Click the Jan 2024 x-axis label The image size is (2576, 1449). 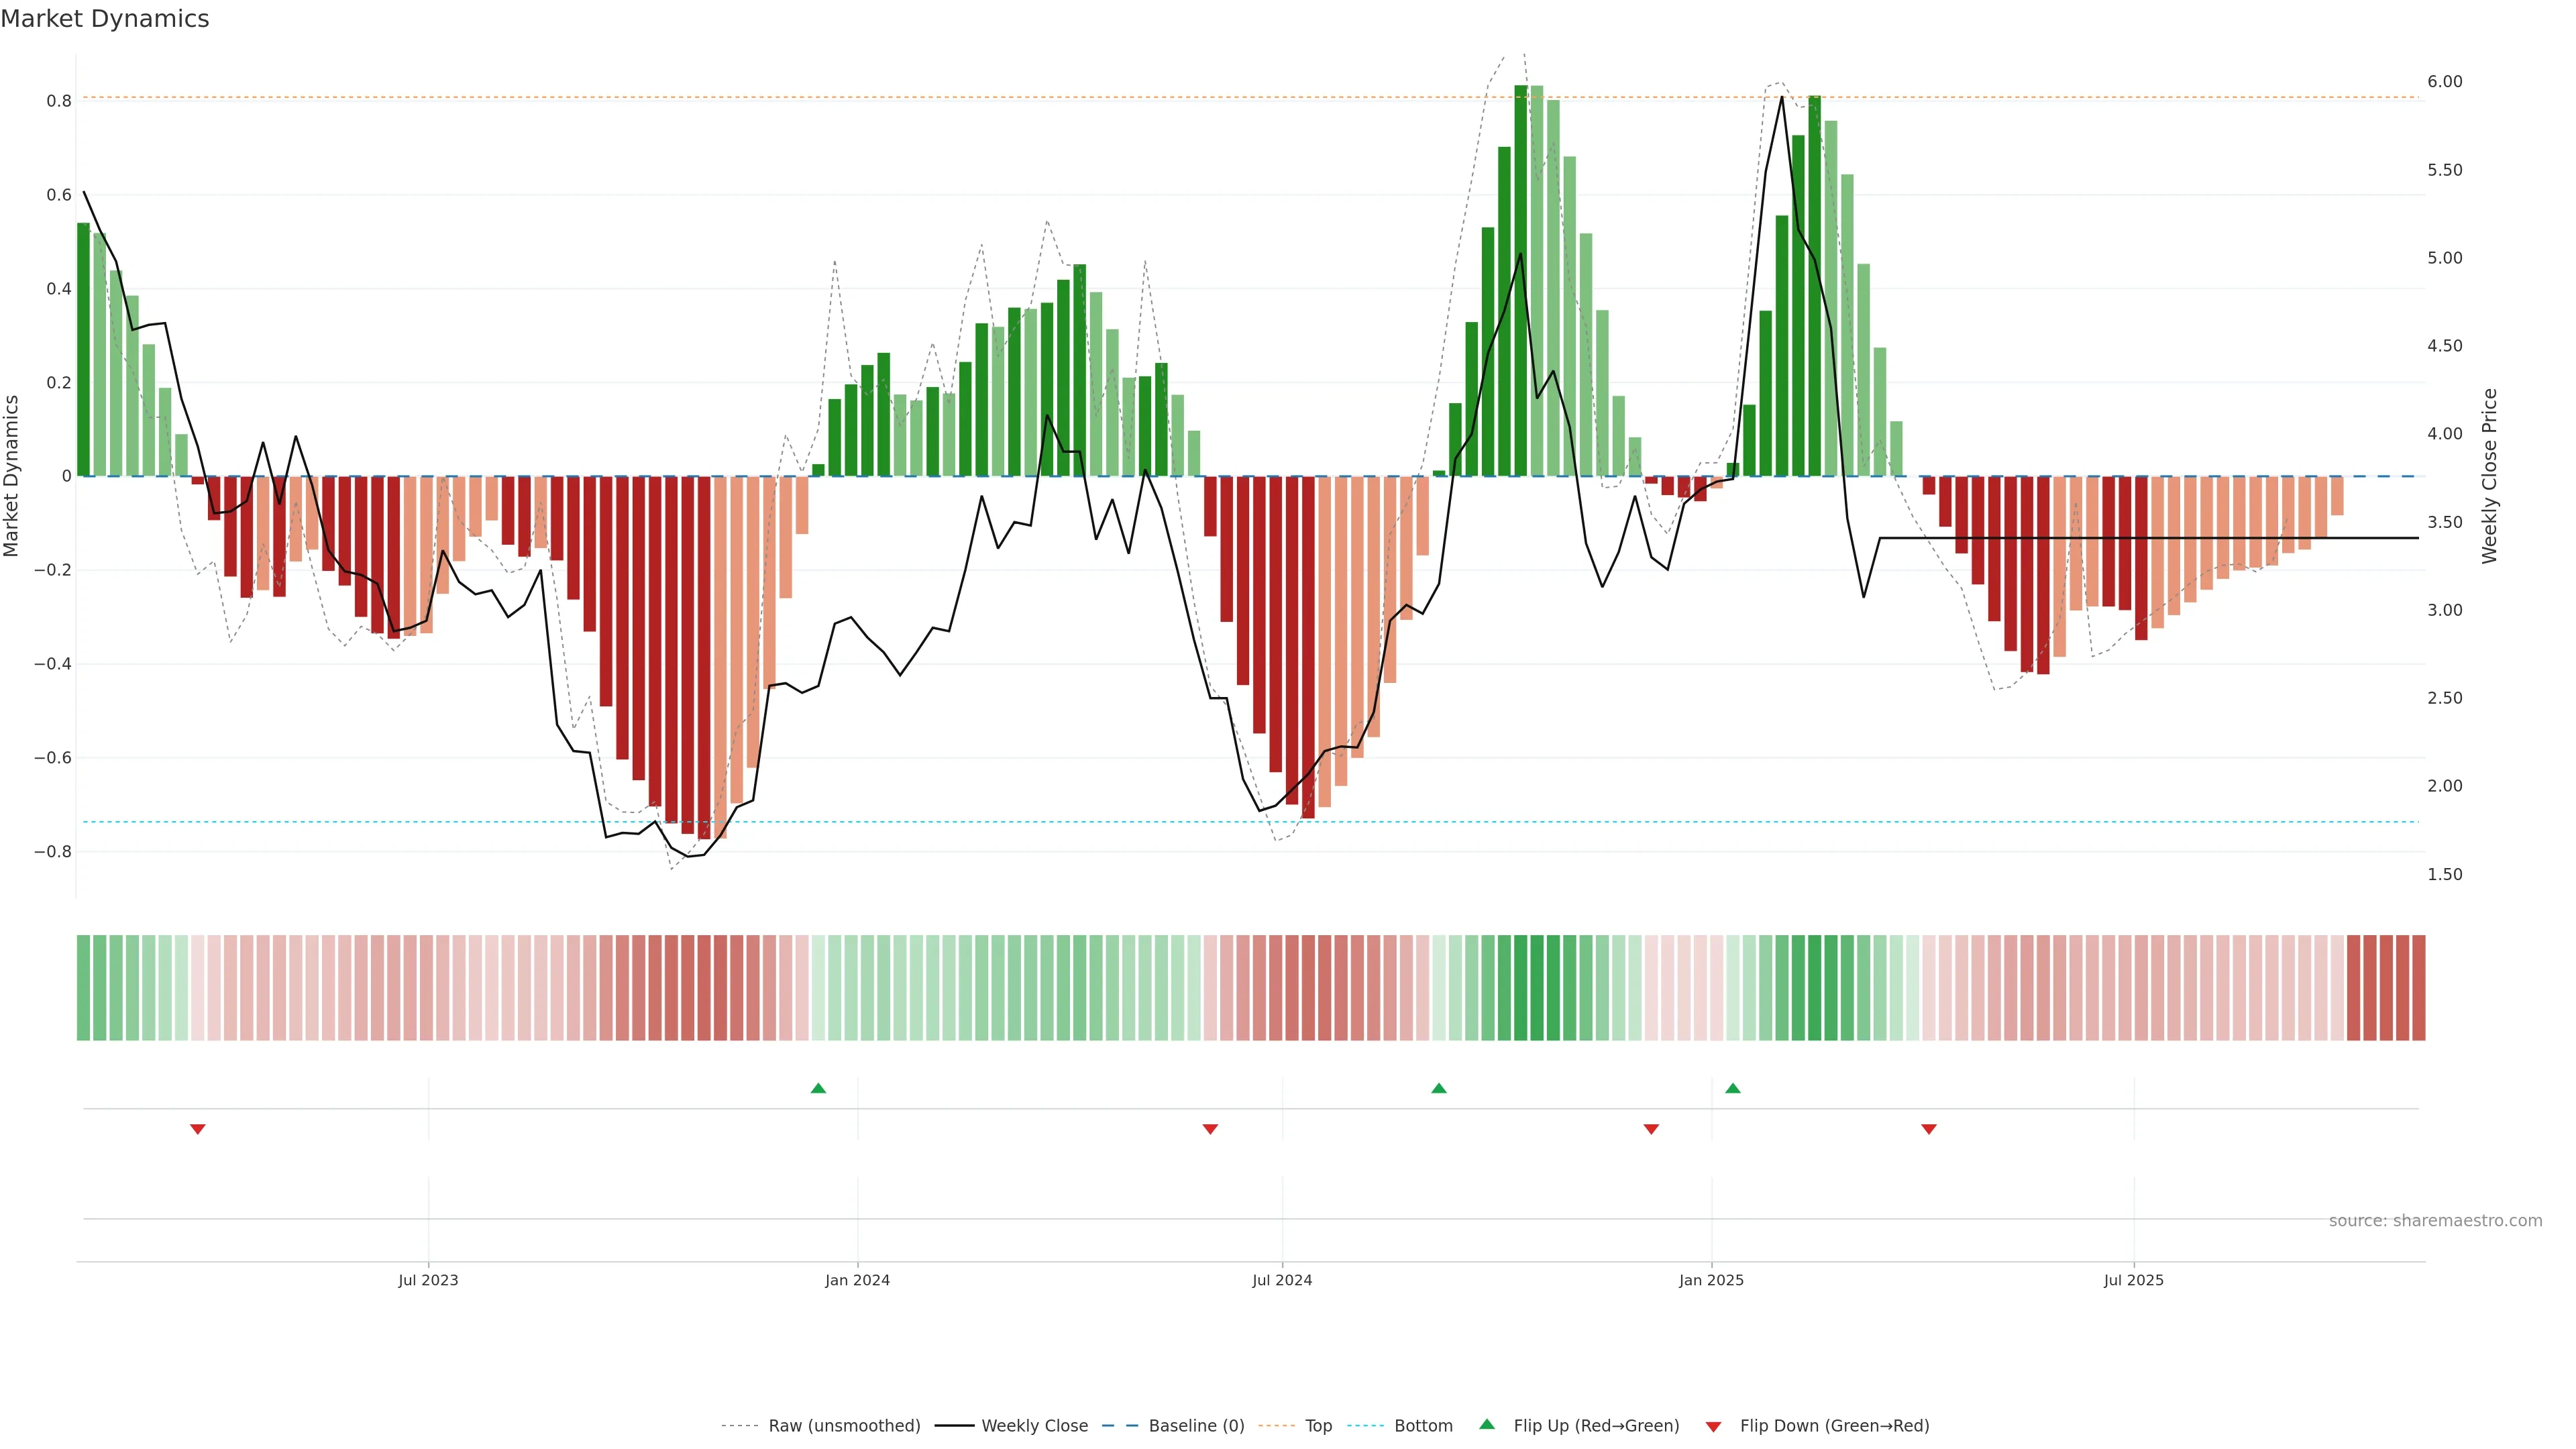(x=857, y=1280)
